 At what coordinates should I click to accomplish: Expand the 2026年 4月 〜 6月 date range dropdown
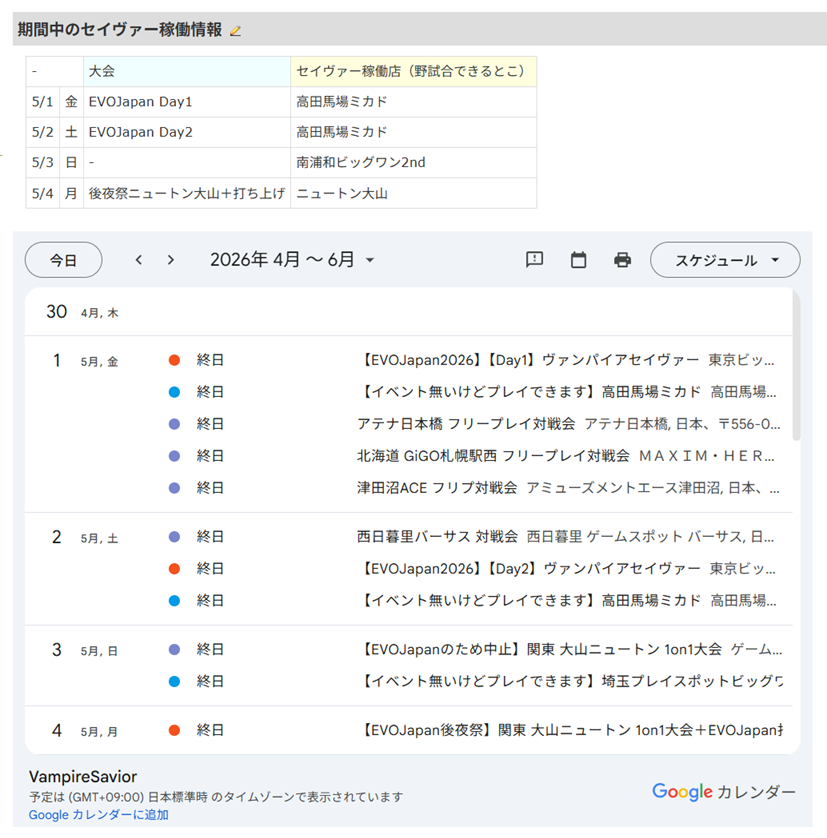click(292, 260)
